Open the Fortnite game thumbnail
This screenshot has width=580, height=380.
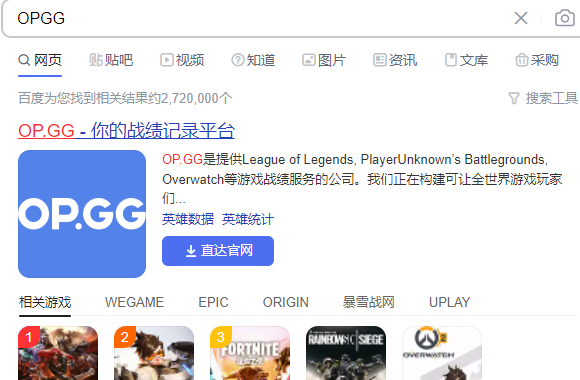[250, 353]
